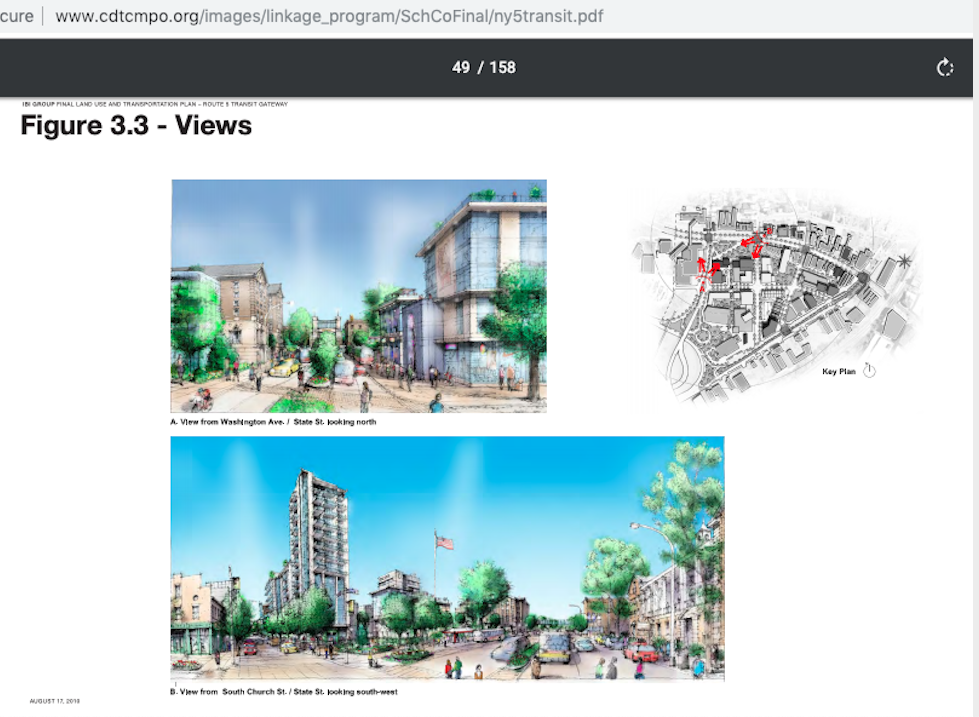Select the current page number 49 field
Screen dimensions: 979x717
click(x=461, y=67)
